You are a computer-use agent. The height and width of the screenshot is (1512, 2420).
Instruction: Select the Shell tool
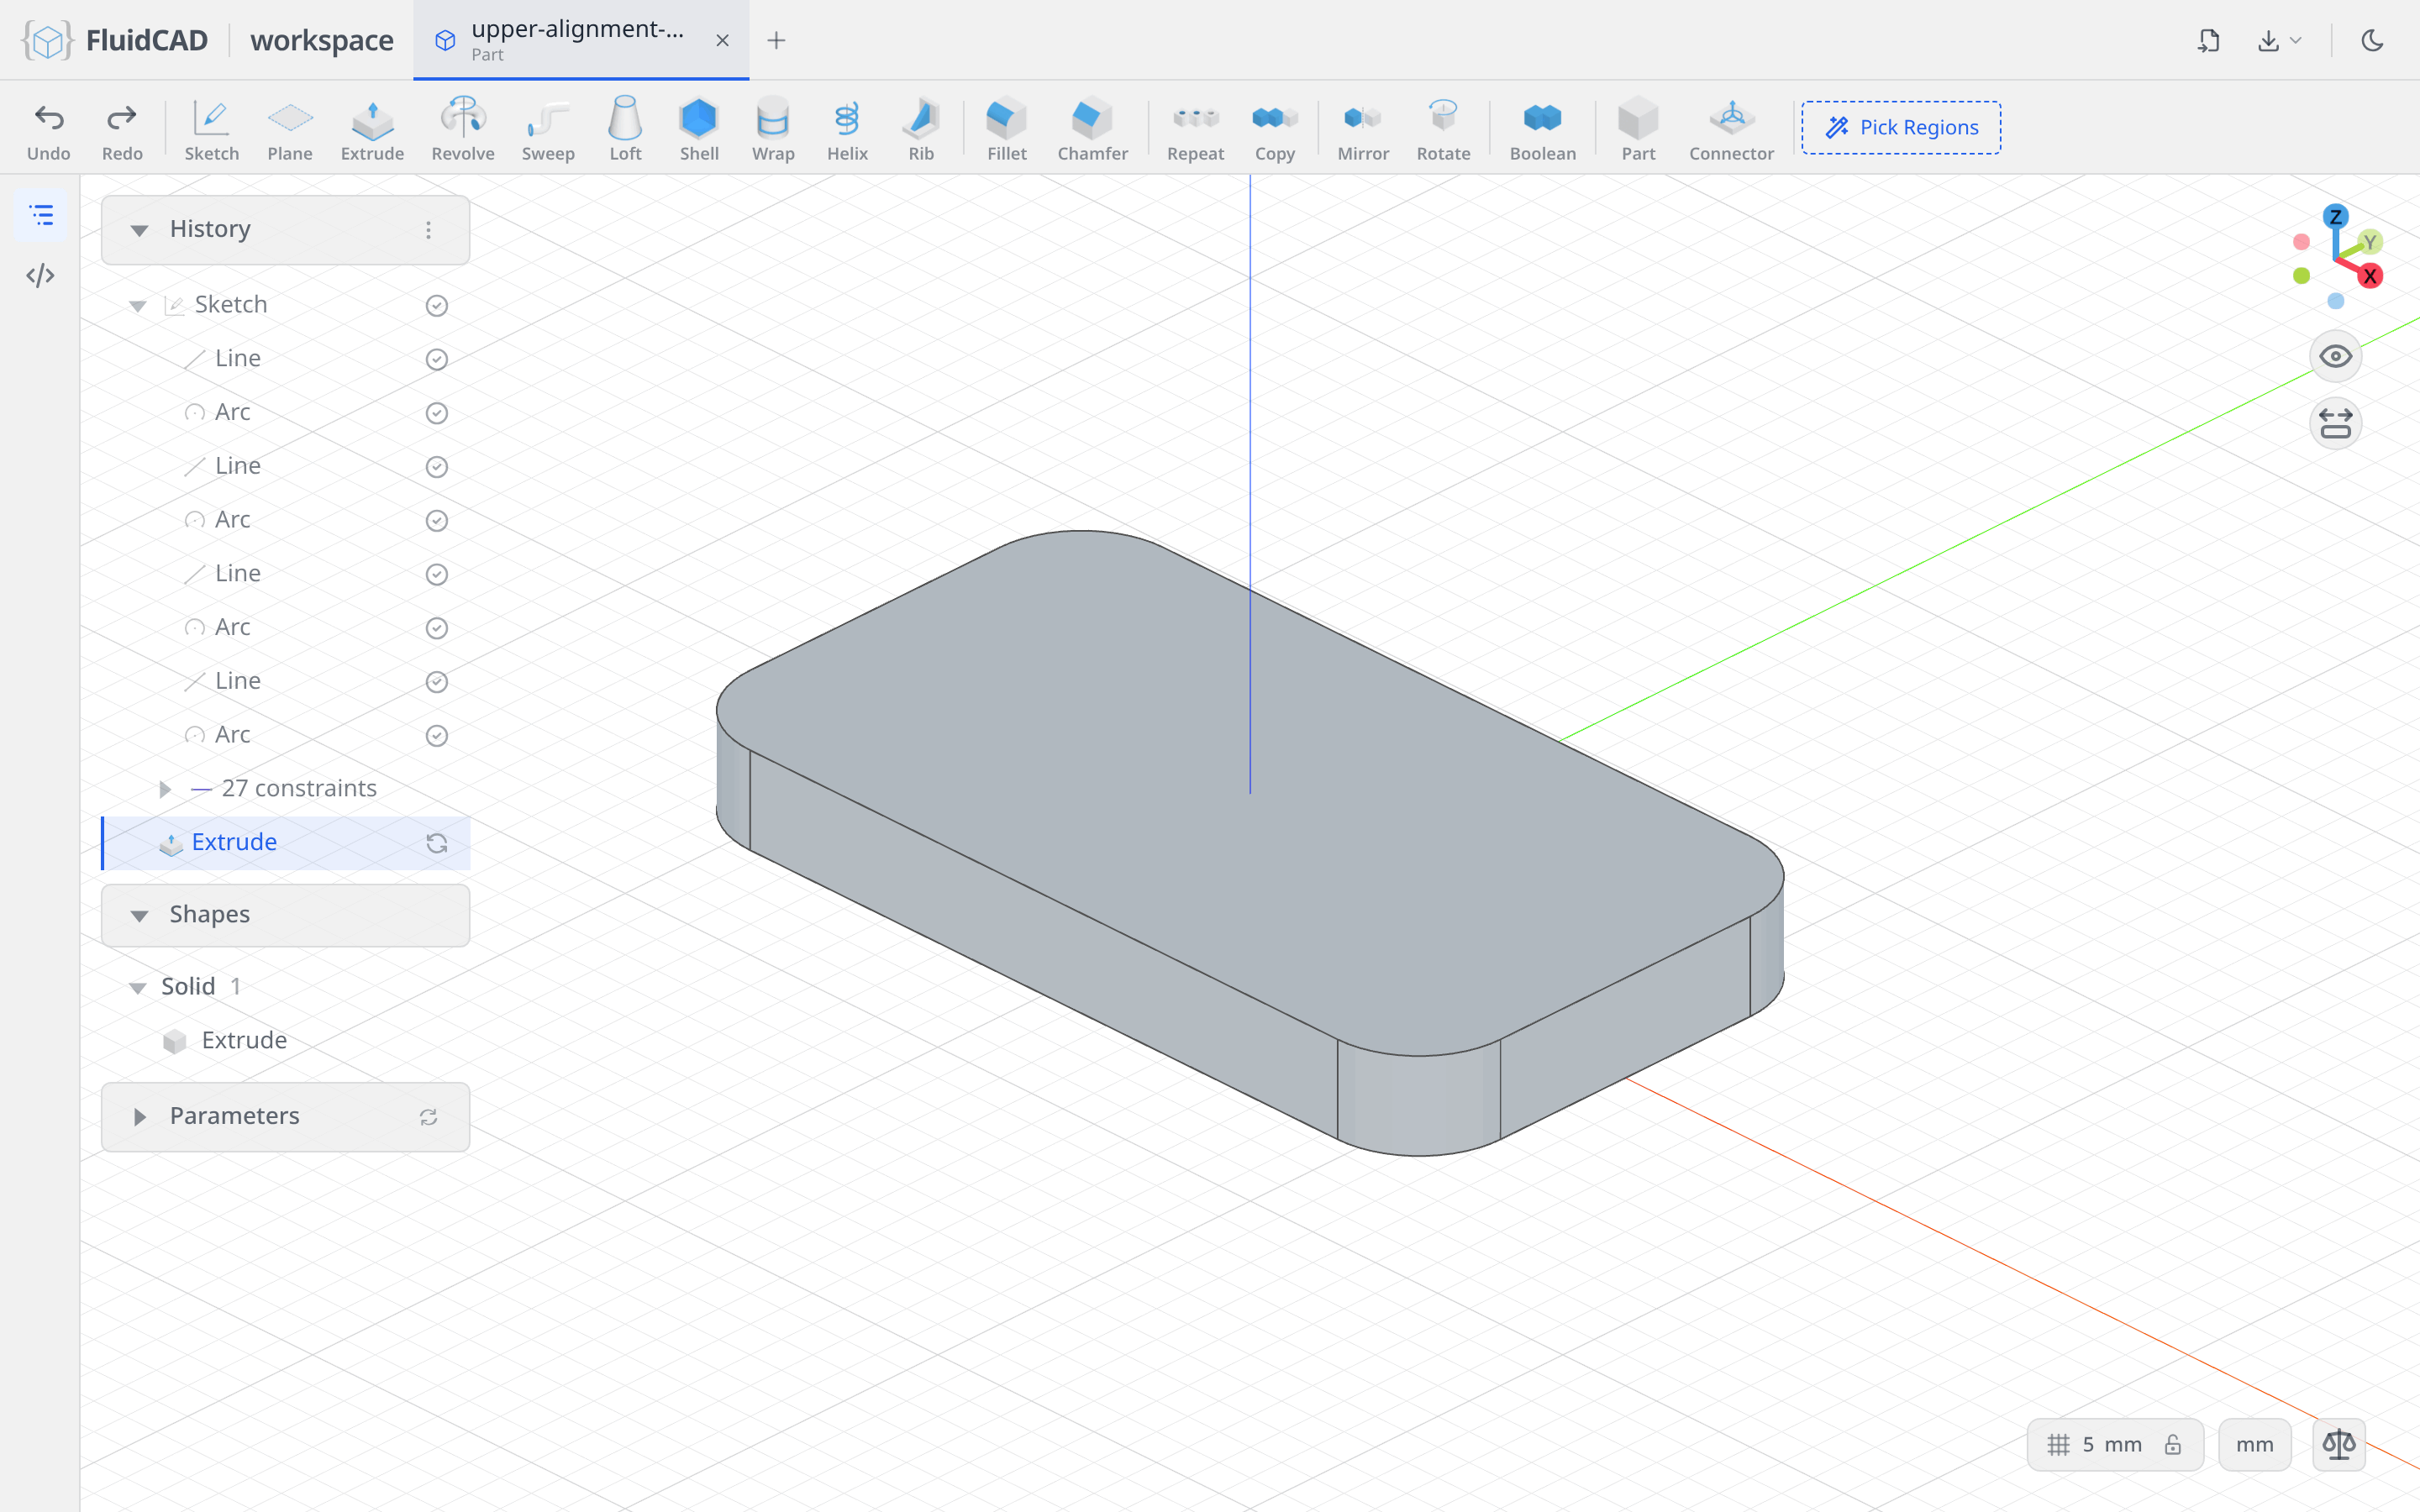[x=699, y=129]
